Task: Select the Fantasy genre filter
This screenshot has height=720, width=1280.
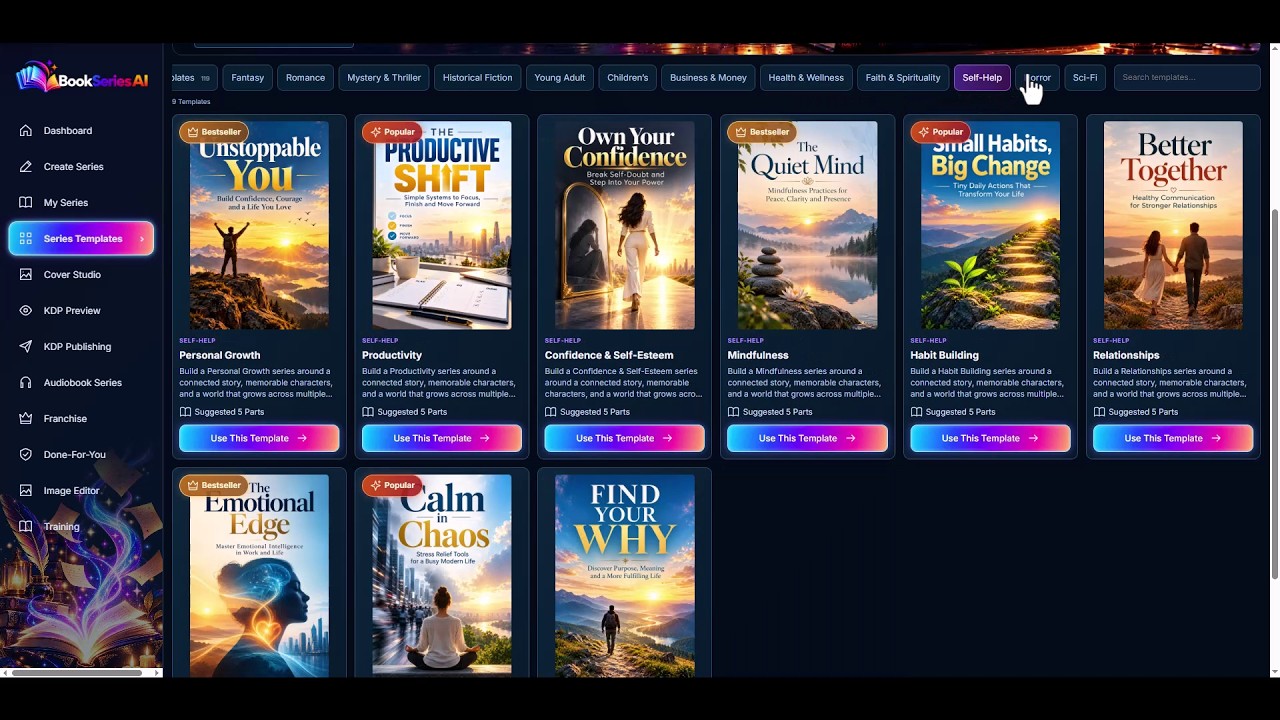Action: (248, 78)
